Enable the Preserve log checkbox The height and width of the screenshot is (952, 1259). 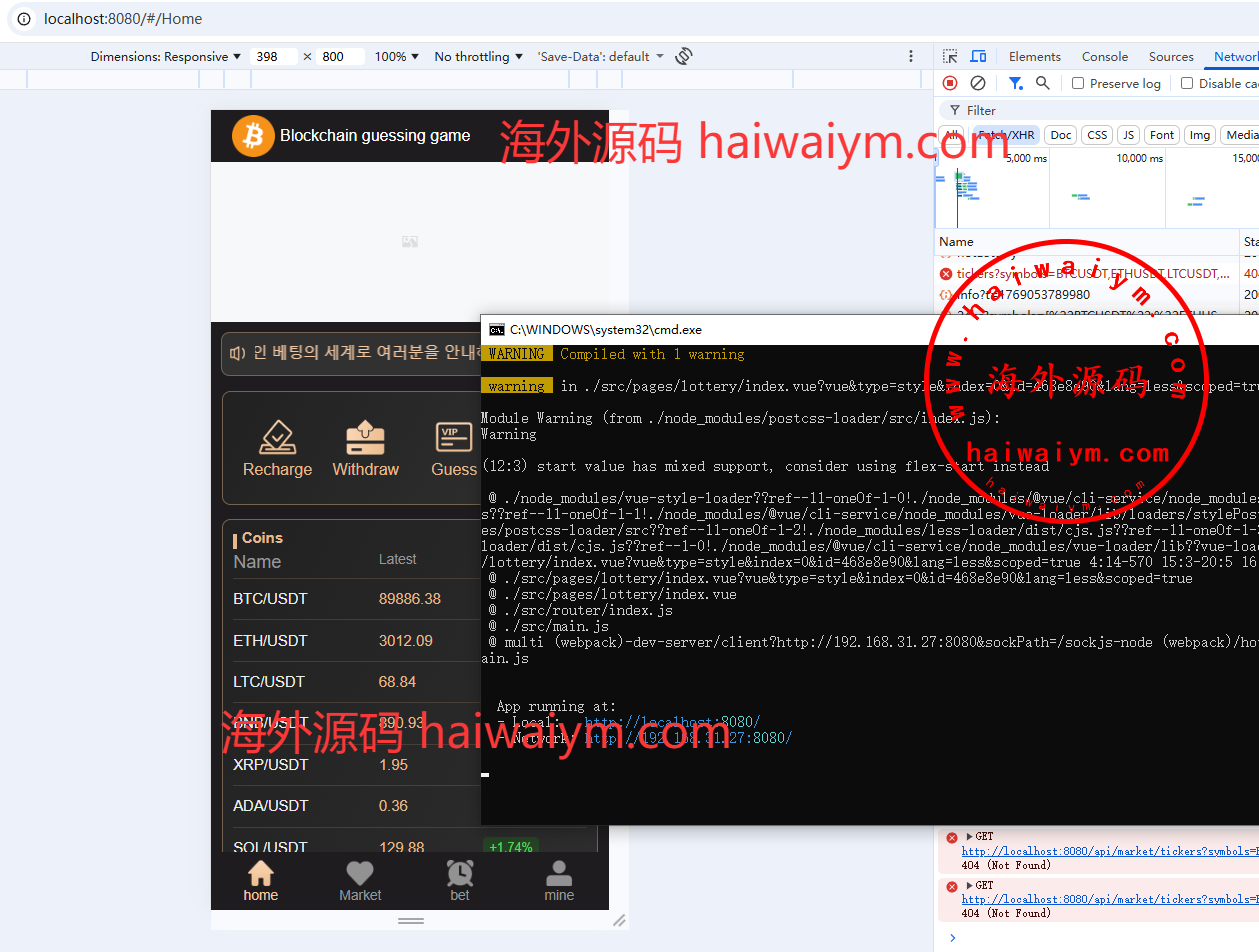point(1078,83)
